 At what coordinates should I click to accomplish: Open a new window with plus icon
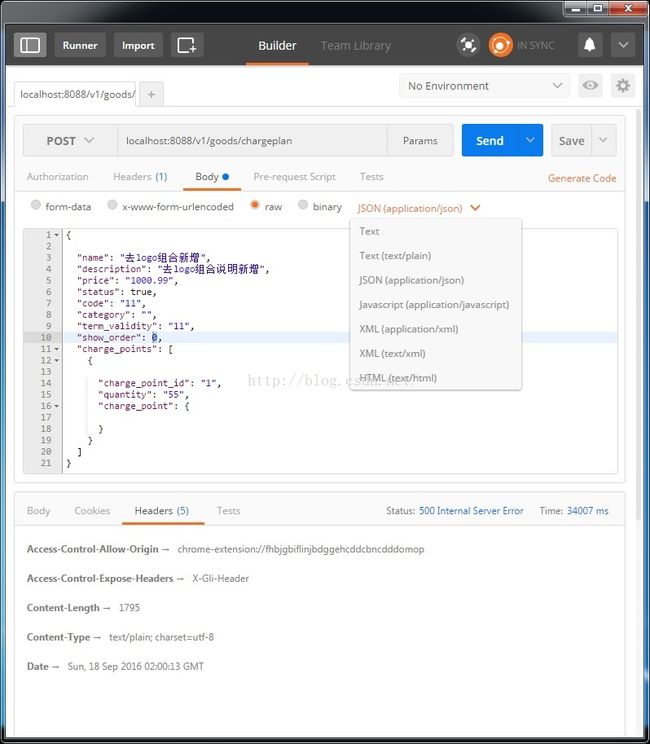[x=187, y=46]
